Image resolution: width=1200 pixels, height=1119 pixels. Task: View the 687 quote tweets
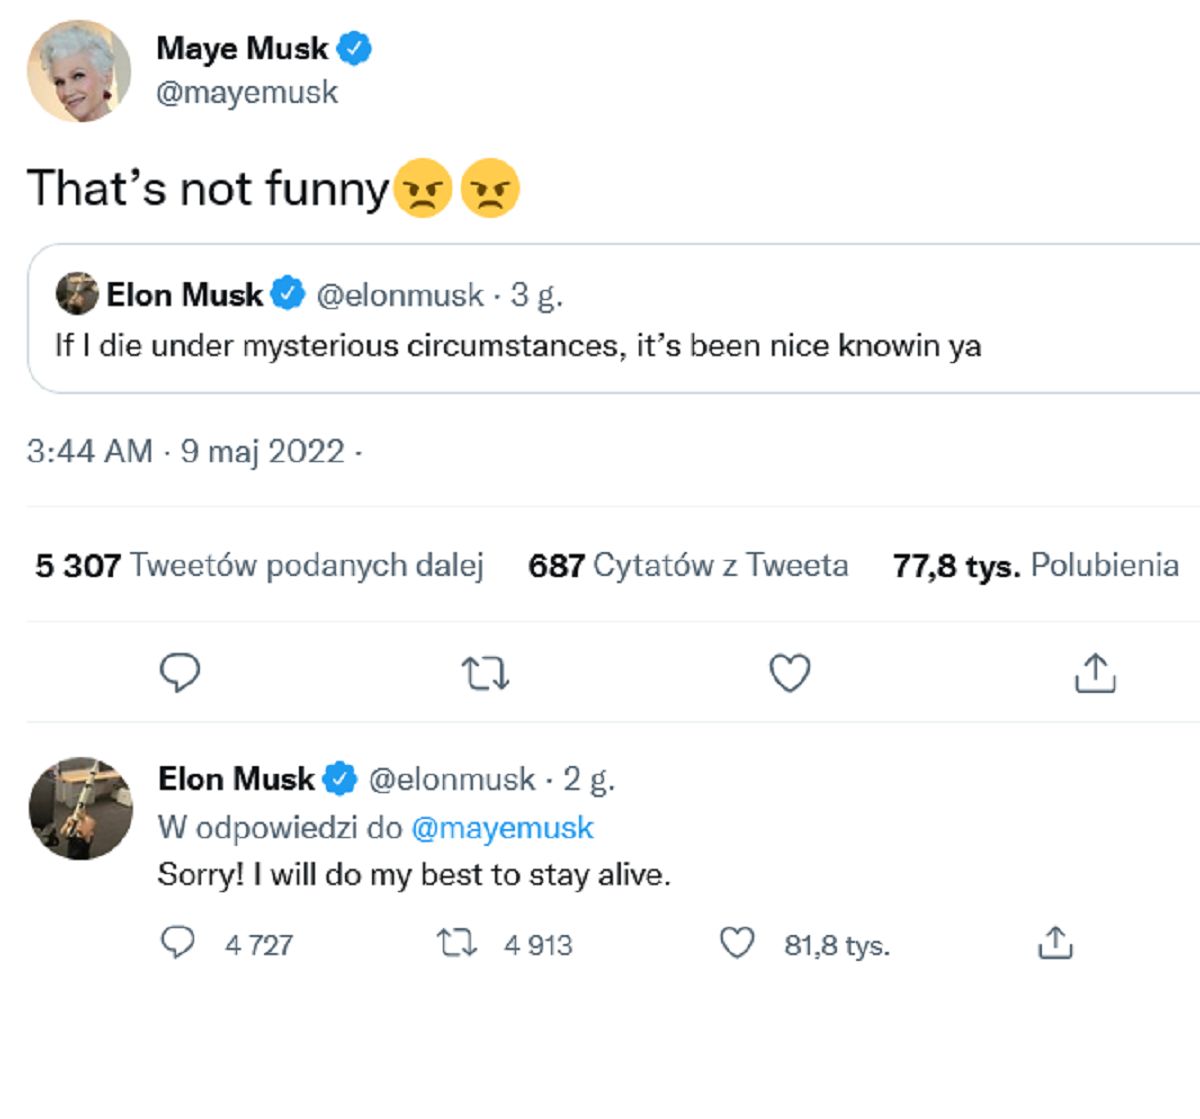point(688,566)
